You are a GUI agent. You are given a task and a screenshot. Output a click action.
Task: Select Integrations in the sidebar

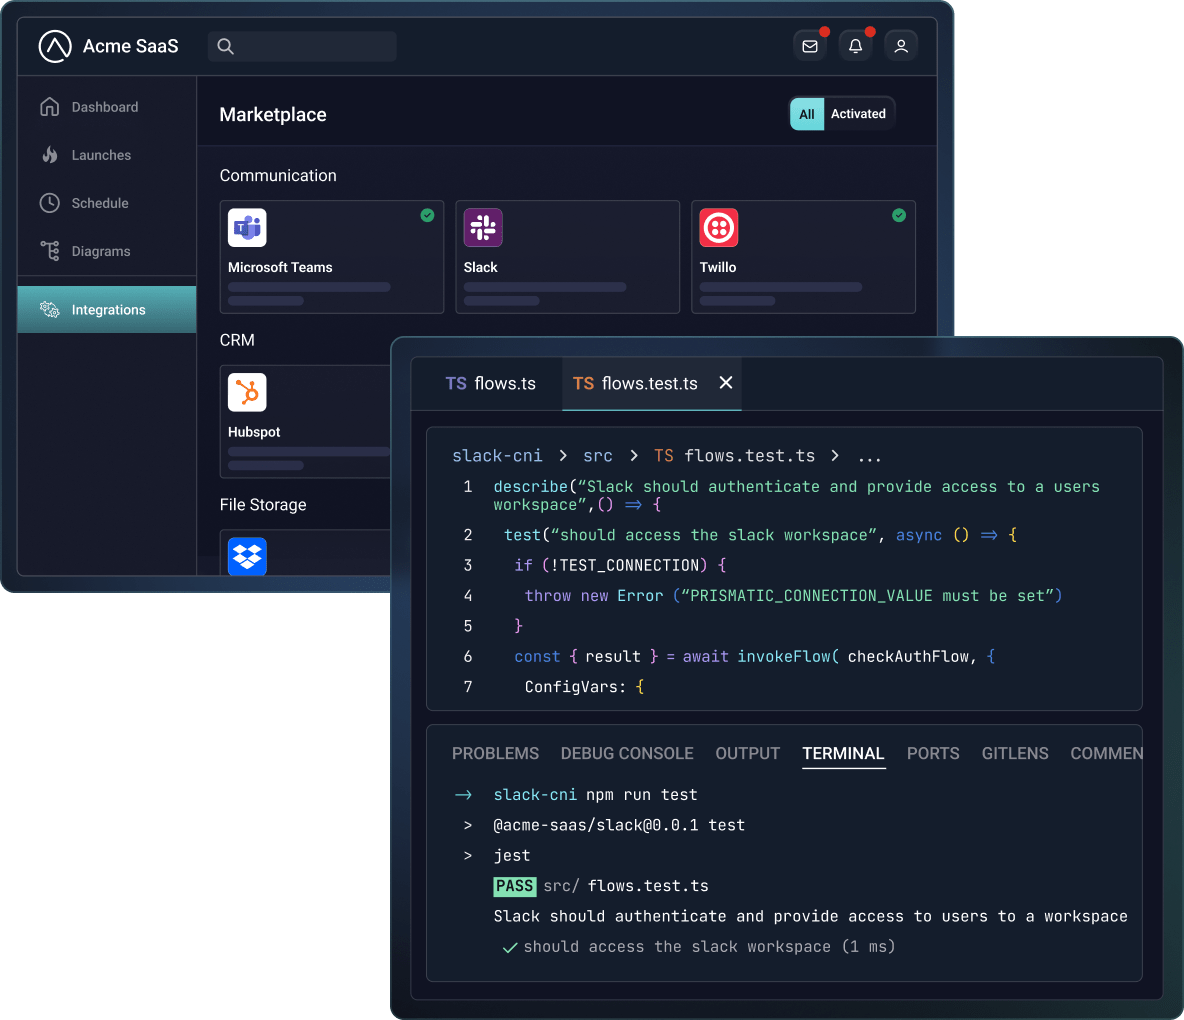click(x=106, y=310)
